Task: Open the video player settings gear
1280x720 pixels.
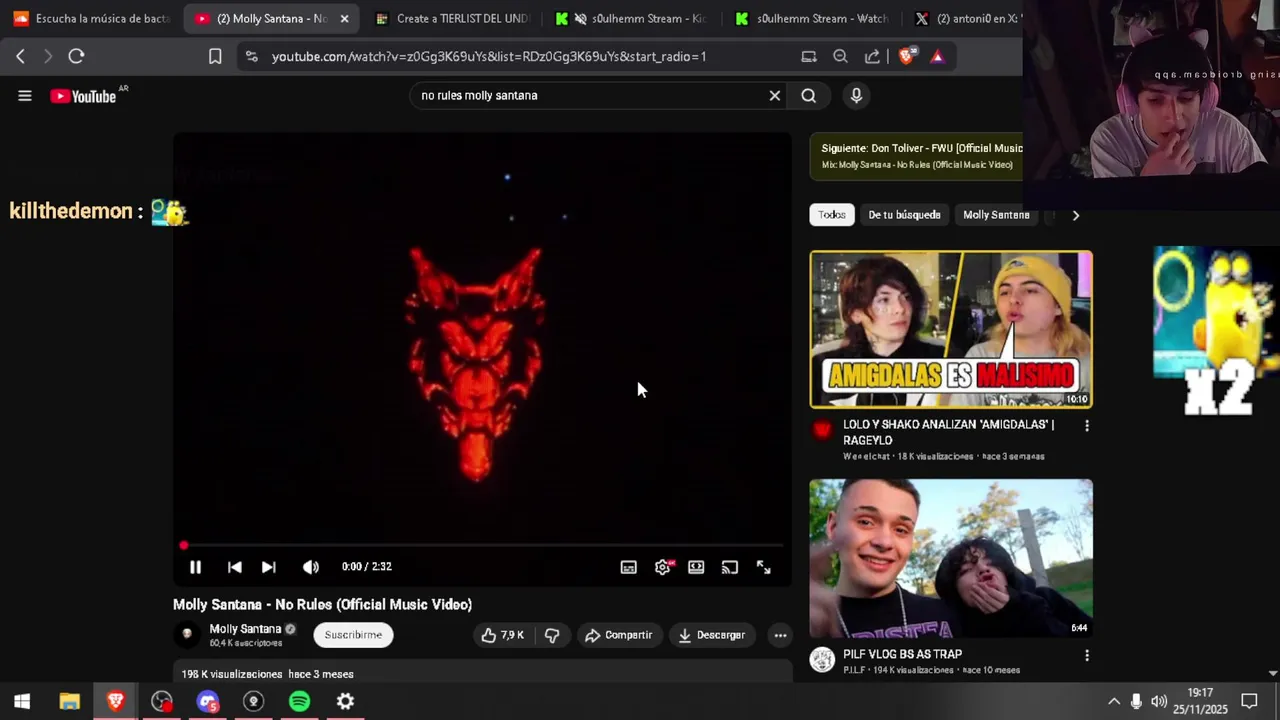Action: point(663,567)
